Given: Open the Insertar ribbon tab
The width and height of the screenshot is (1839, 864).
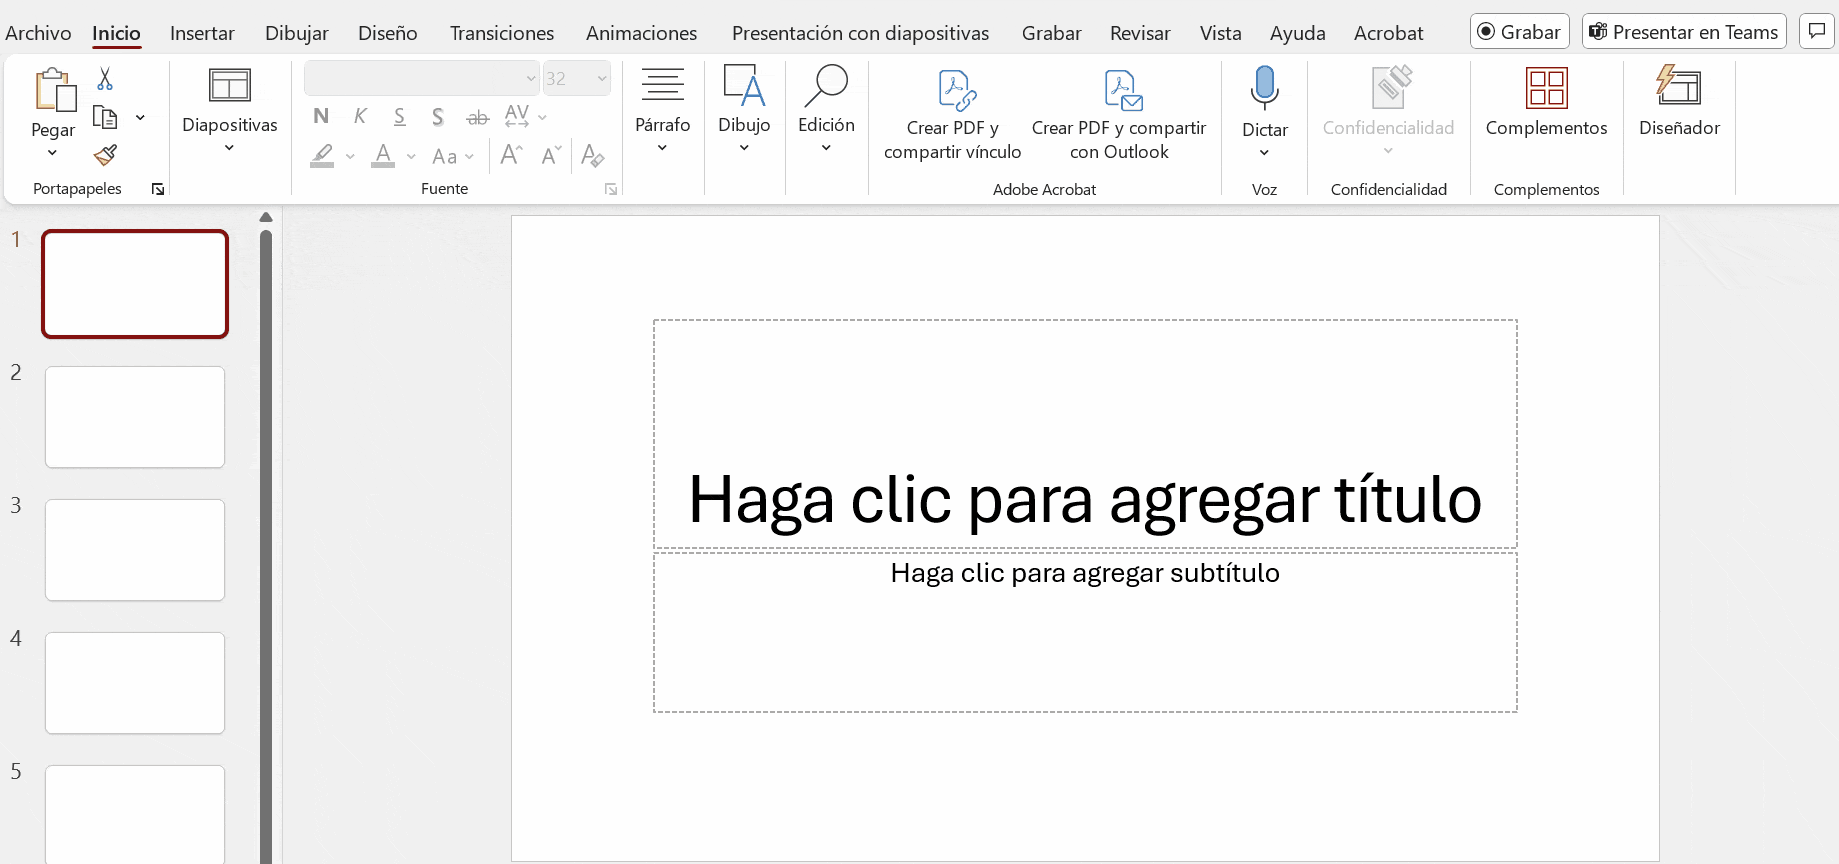Looking at the screenshot, I should [x=202, y=33].
